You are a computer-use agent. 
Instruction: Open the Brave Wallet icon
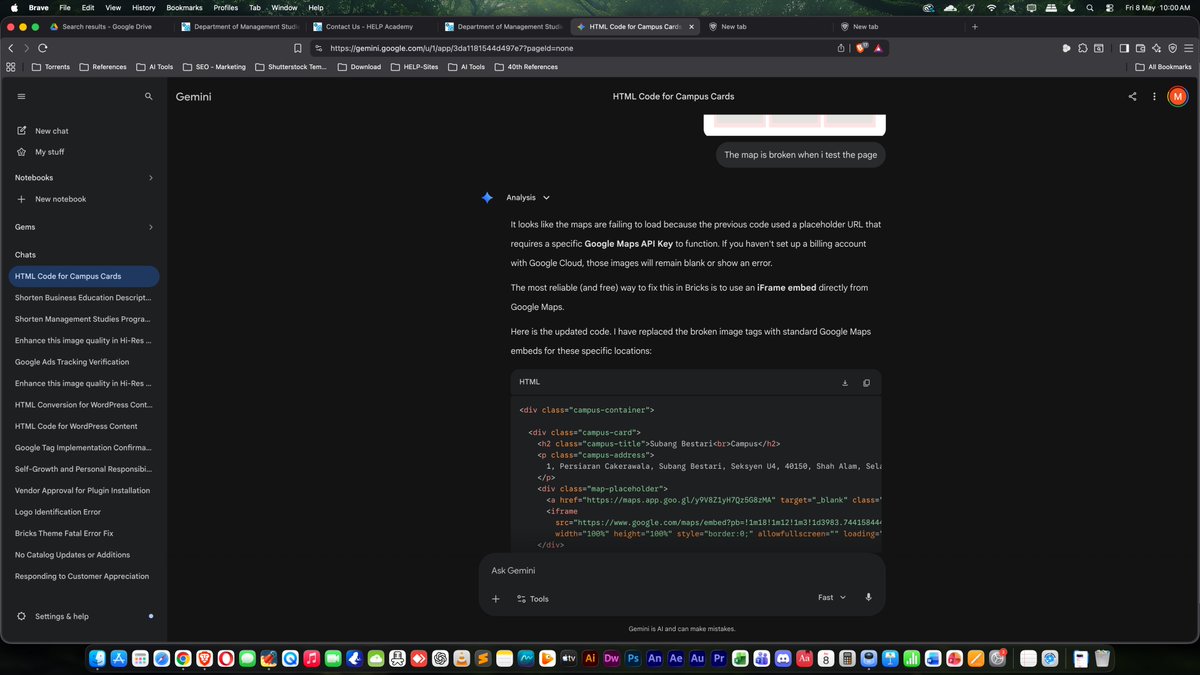tap(1141, 47)
